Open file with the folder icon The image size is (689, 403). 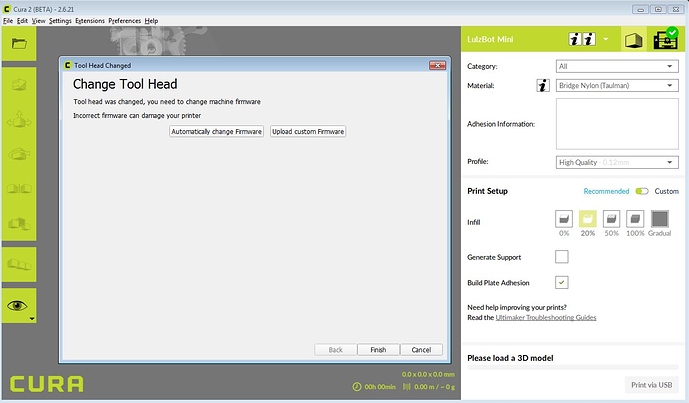(19, 44)
